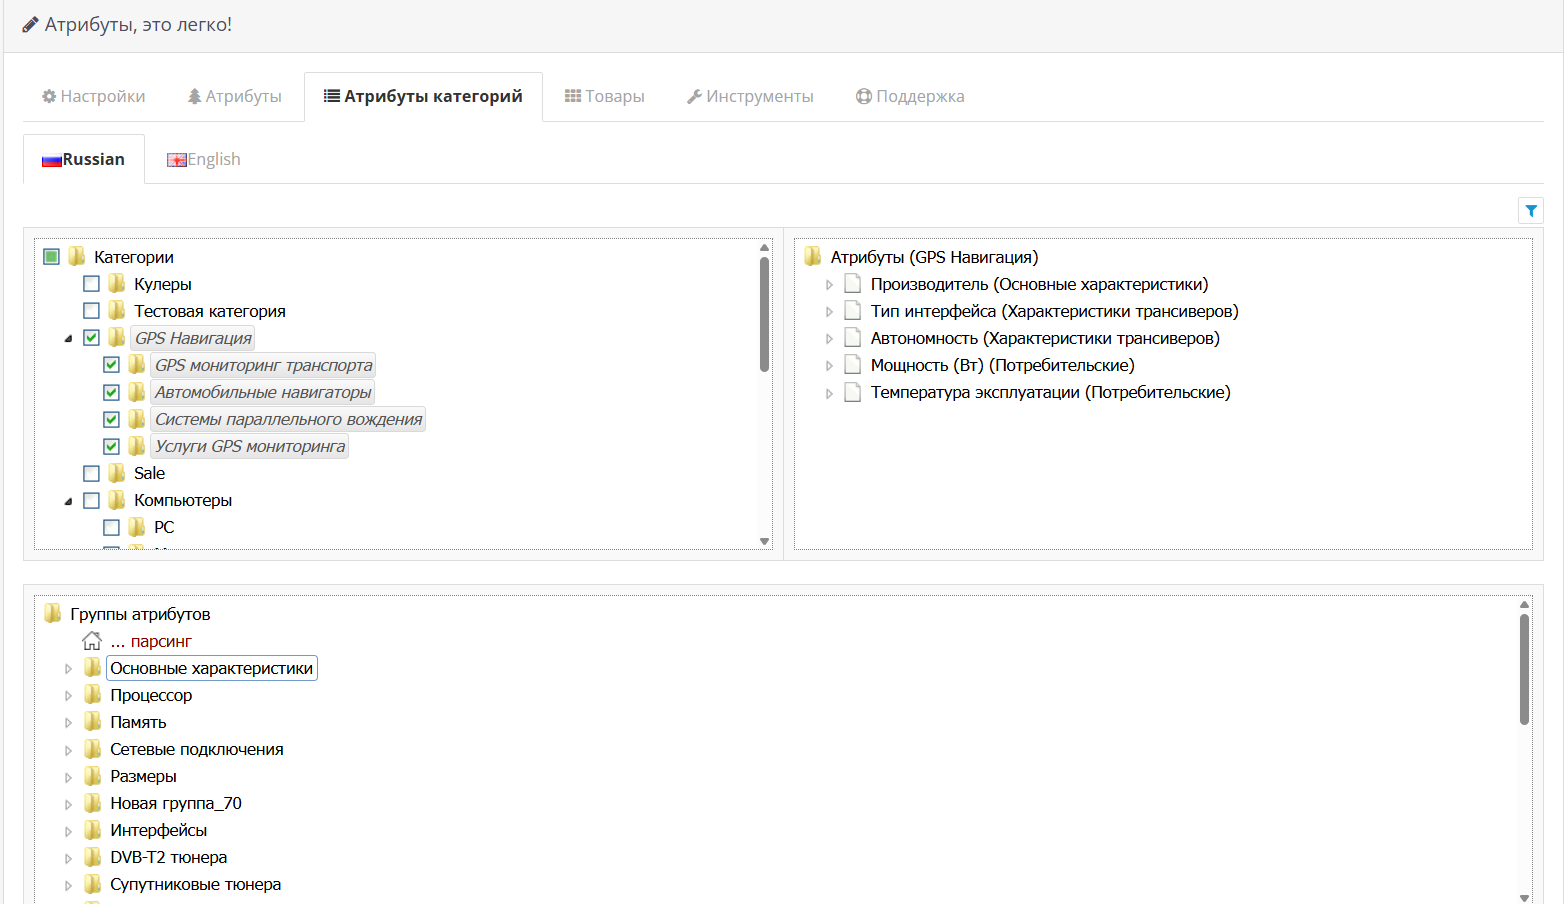Expand the Память attribute group
Image resolution: width=1564 pixels, height=904 pixels.
click(68, 723)
